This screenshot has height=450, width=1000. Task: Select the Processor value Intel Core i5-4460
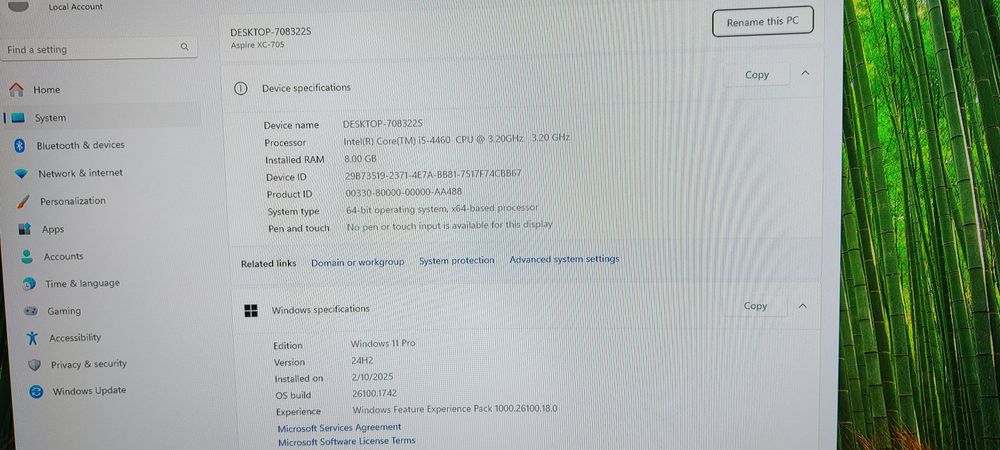[457, 138]
